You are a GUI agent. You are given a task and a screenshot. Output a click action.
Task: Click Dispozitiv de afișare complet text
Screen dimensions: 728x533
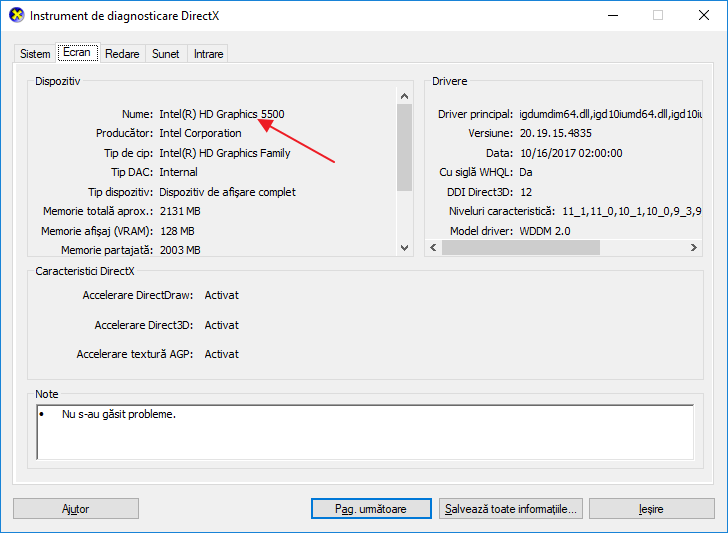pos(228,192)
